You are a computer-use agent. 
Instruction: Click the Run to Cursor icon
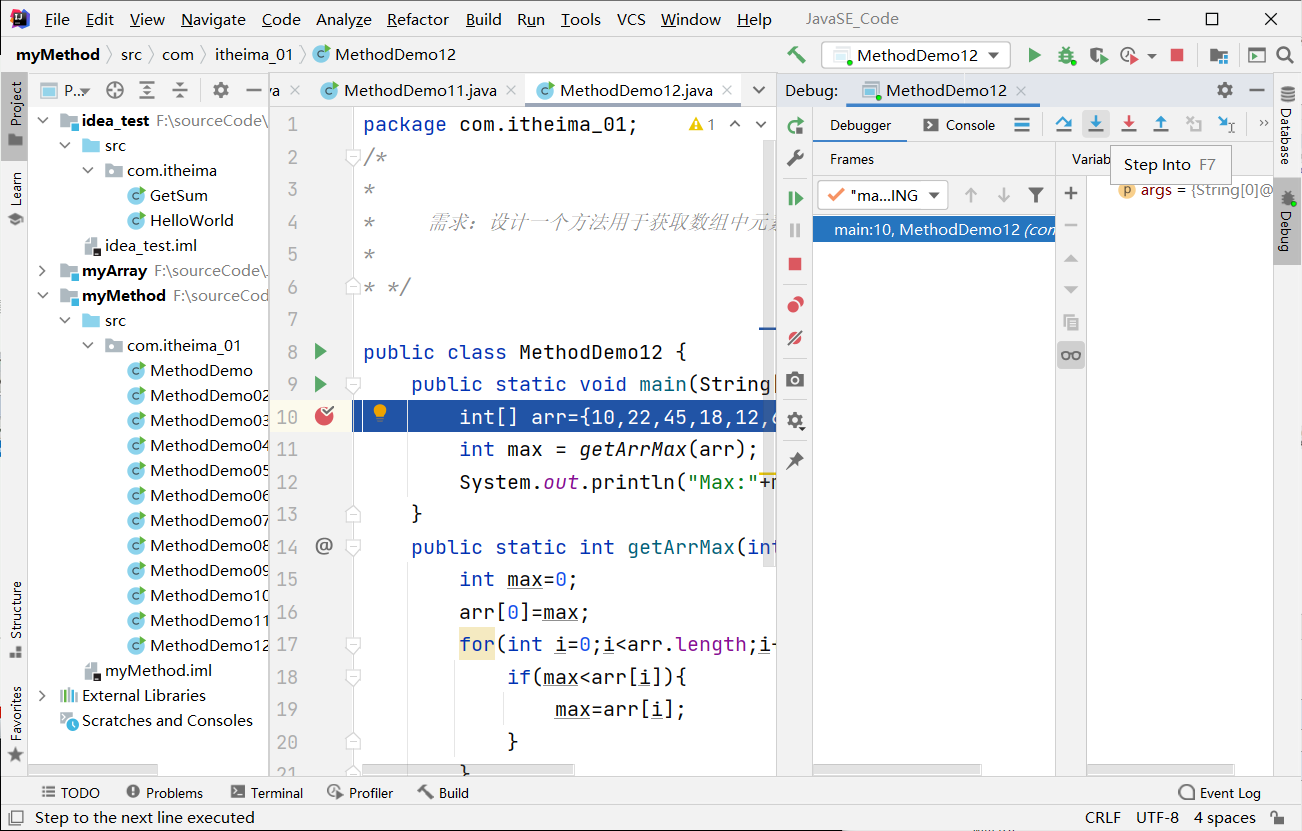[1226, 124]
